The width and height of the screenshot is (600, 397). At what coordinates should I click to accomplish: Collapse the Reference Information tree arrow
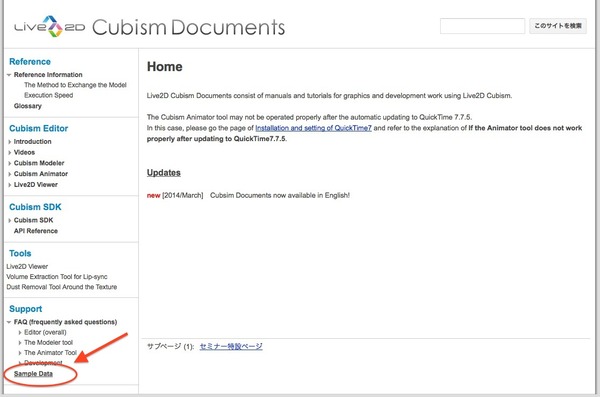tap(9, 75)
